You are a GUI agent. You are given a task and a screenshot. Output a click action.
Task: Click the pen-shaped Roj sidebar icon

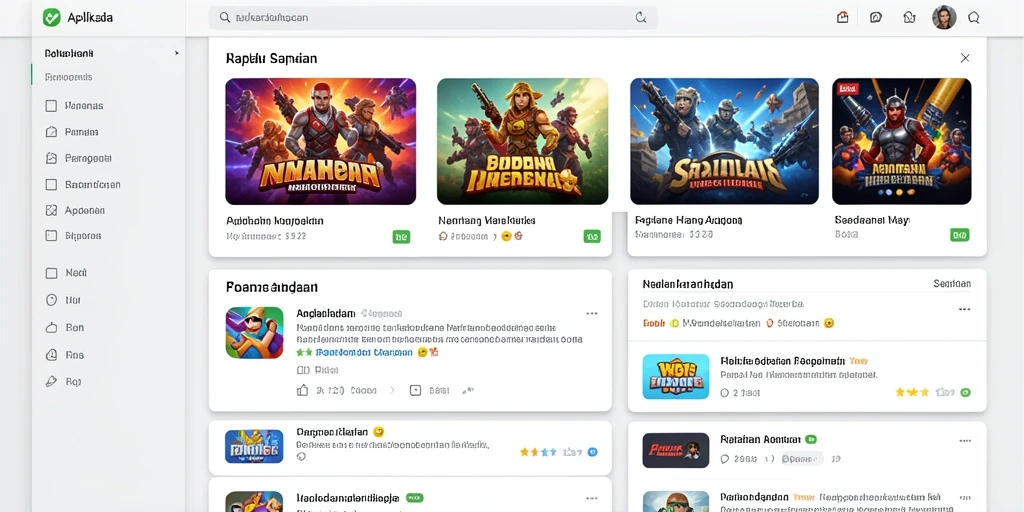pyautogui.click(x=51, y=381)
